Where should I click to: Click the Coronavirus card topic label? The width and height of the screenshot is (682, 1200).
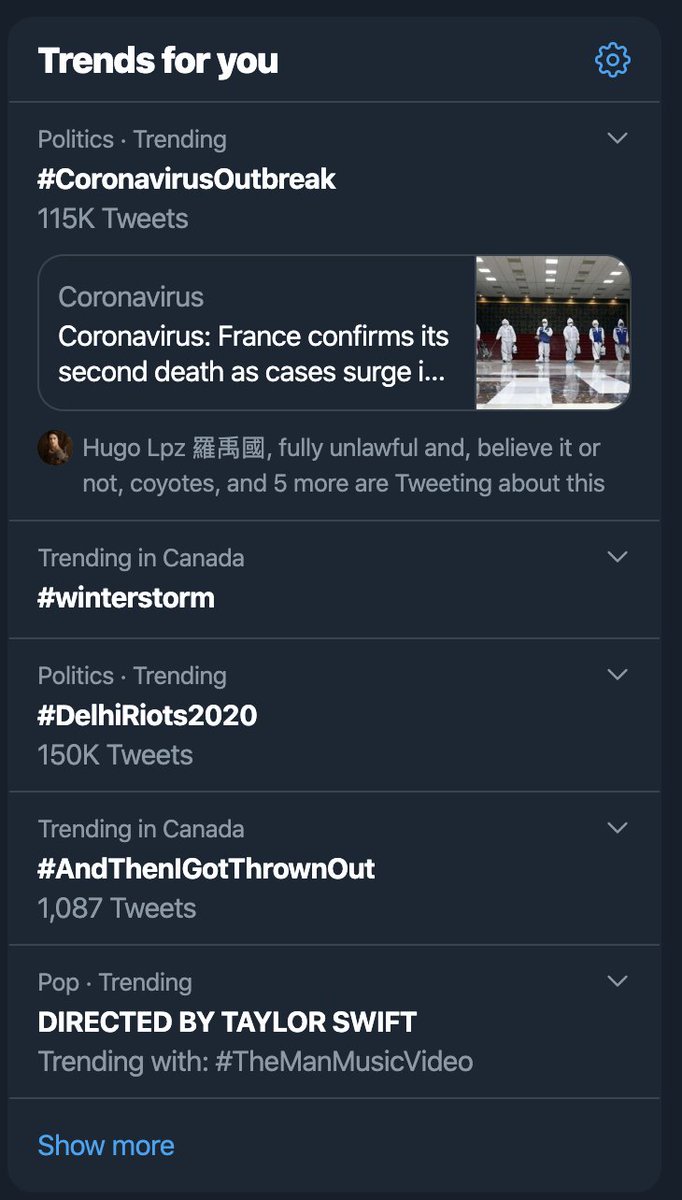pyautogui.click(x=131, y=297)
